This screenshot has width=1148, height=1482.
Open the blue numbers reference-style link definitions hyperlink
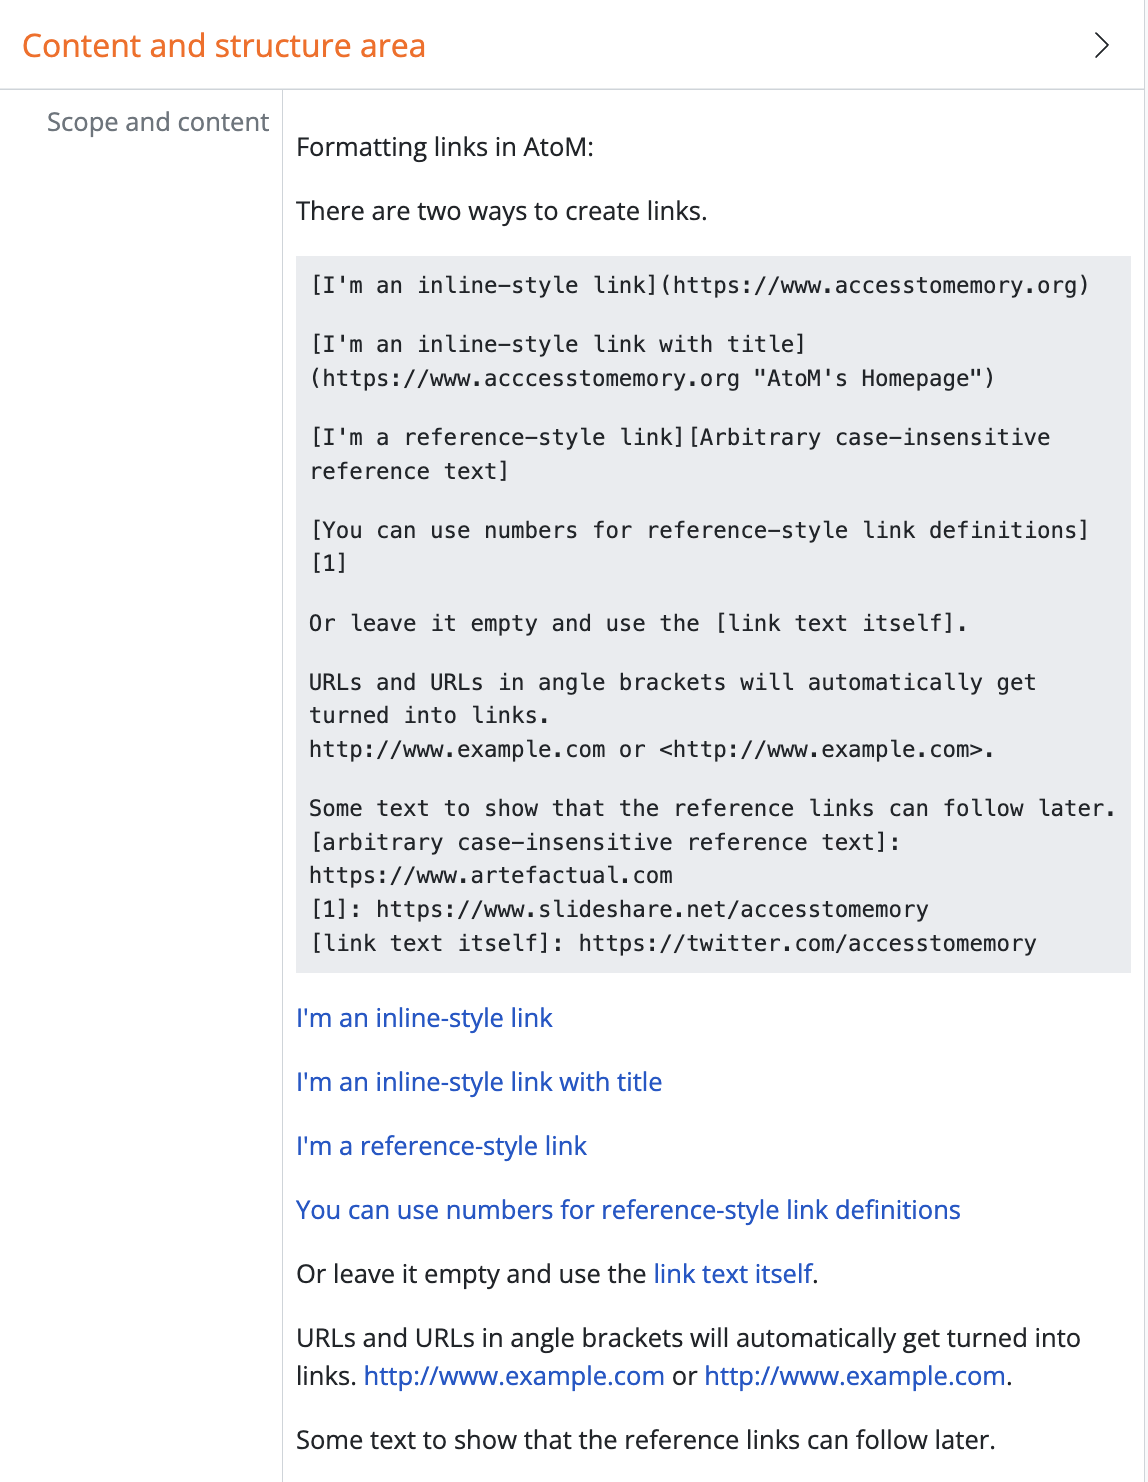click(628, 1210)
